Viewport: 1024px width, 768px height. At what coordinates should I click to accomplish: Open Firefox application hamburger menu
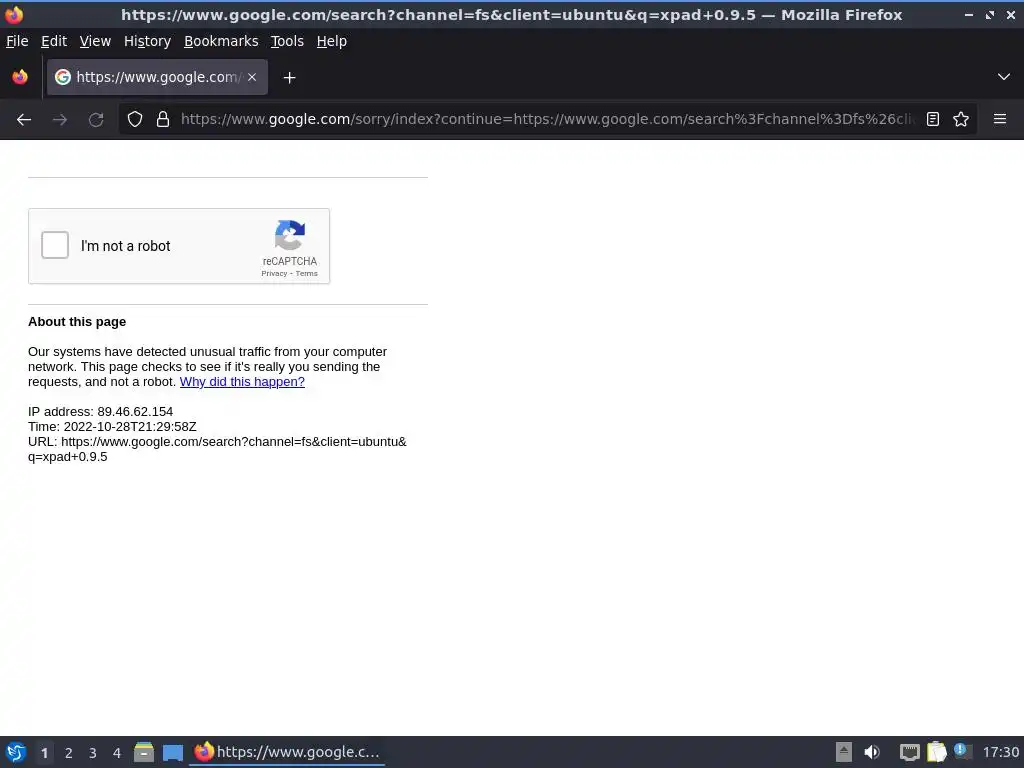click(1000, 119)
